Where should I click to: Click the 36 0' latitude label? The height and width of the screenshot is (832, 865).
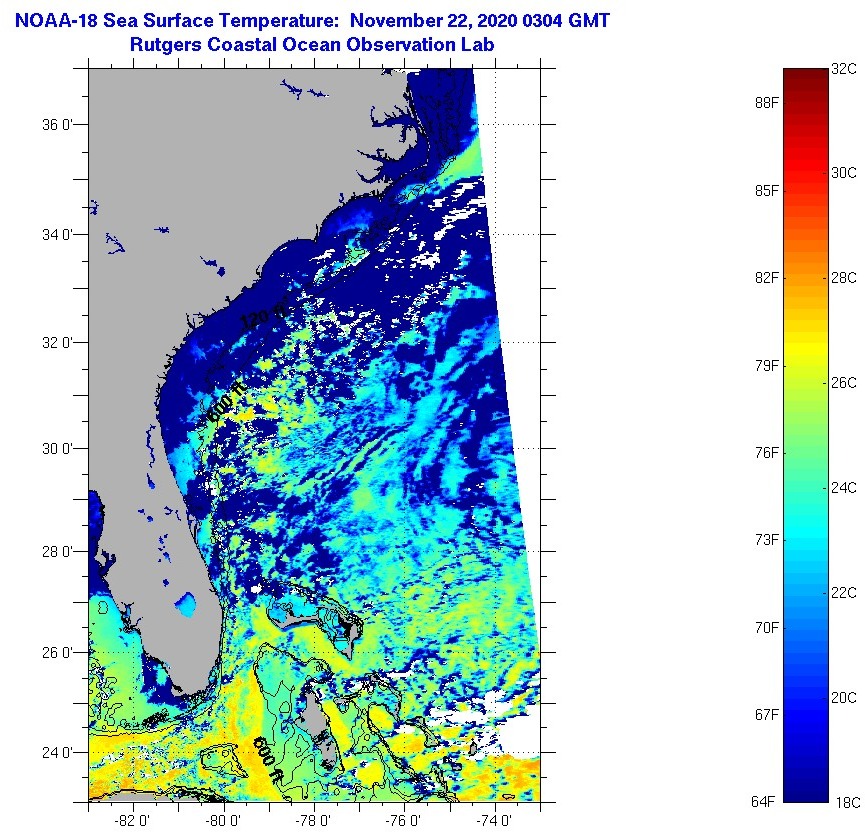click(x=57, y=125)
